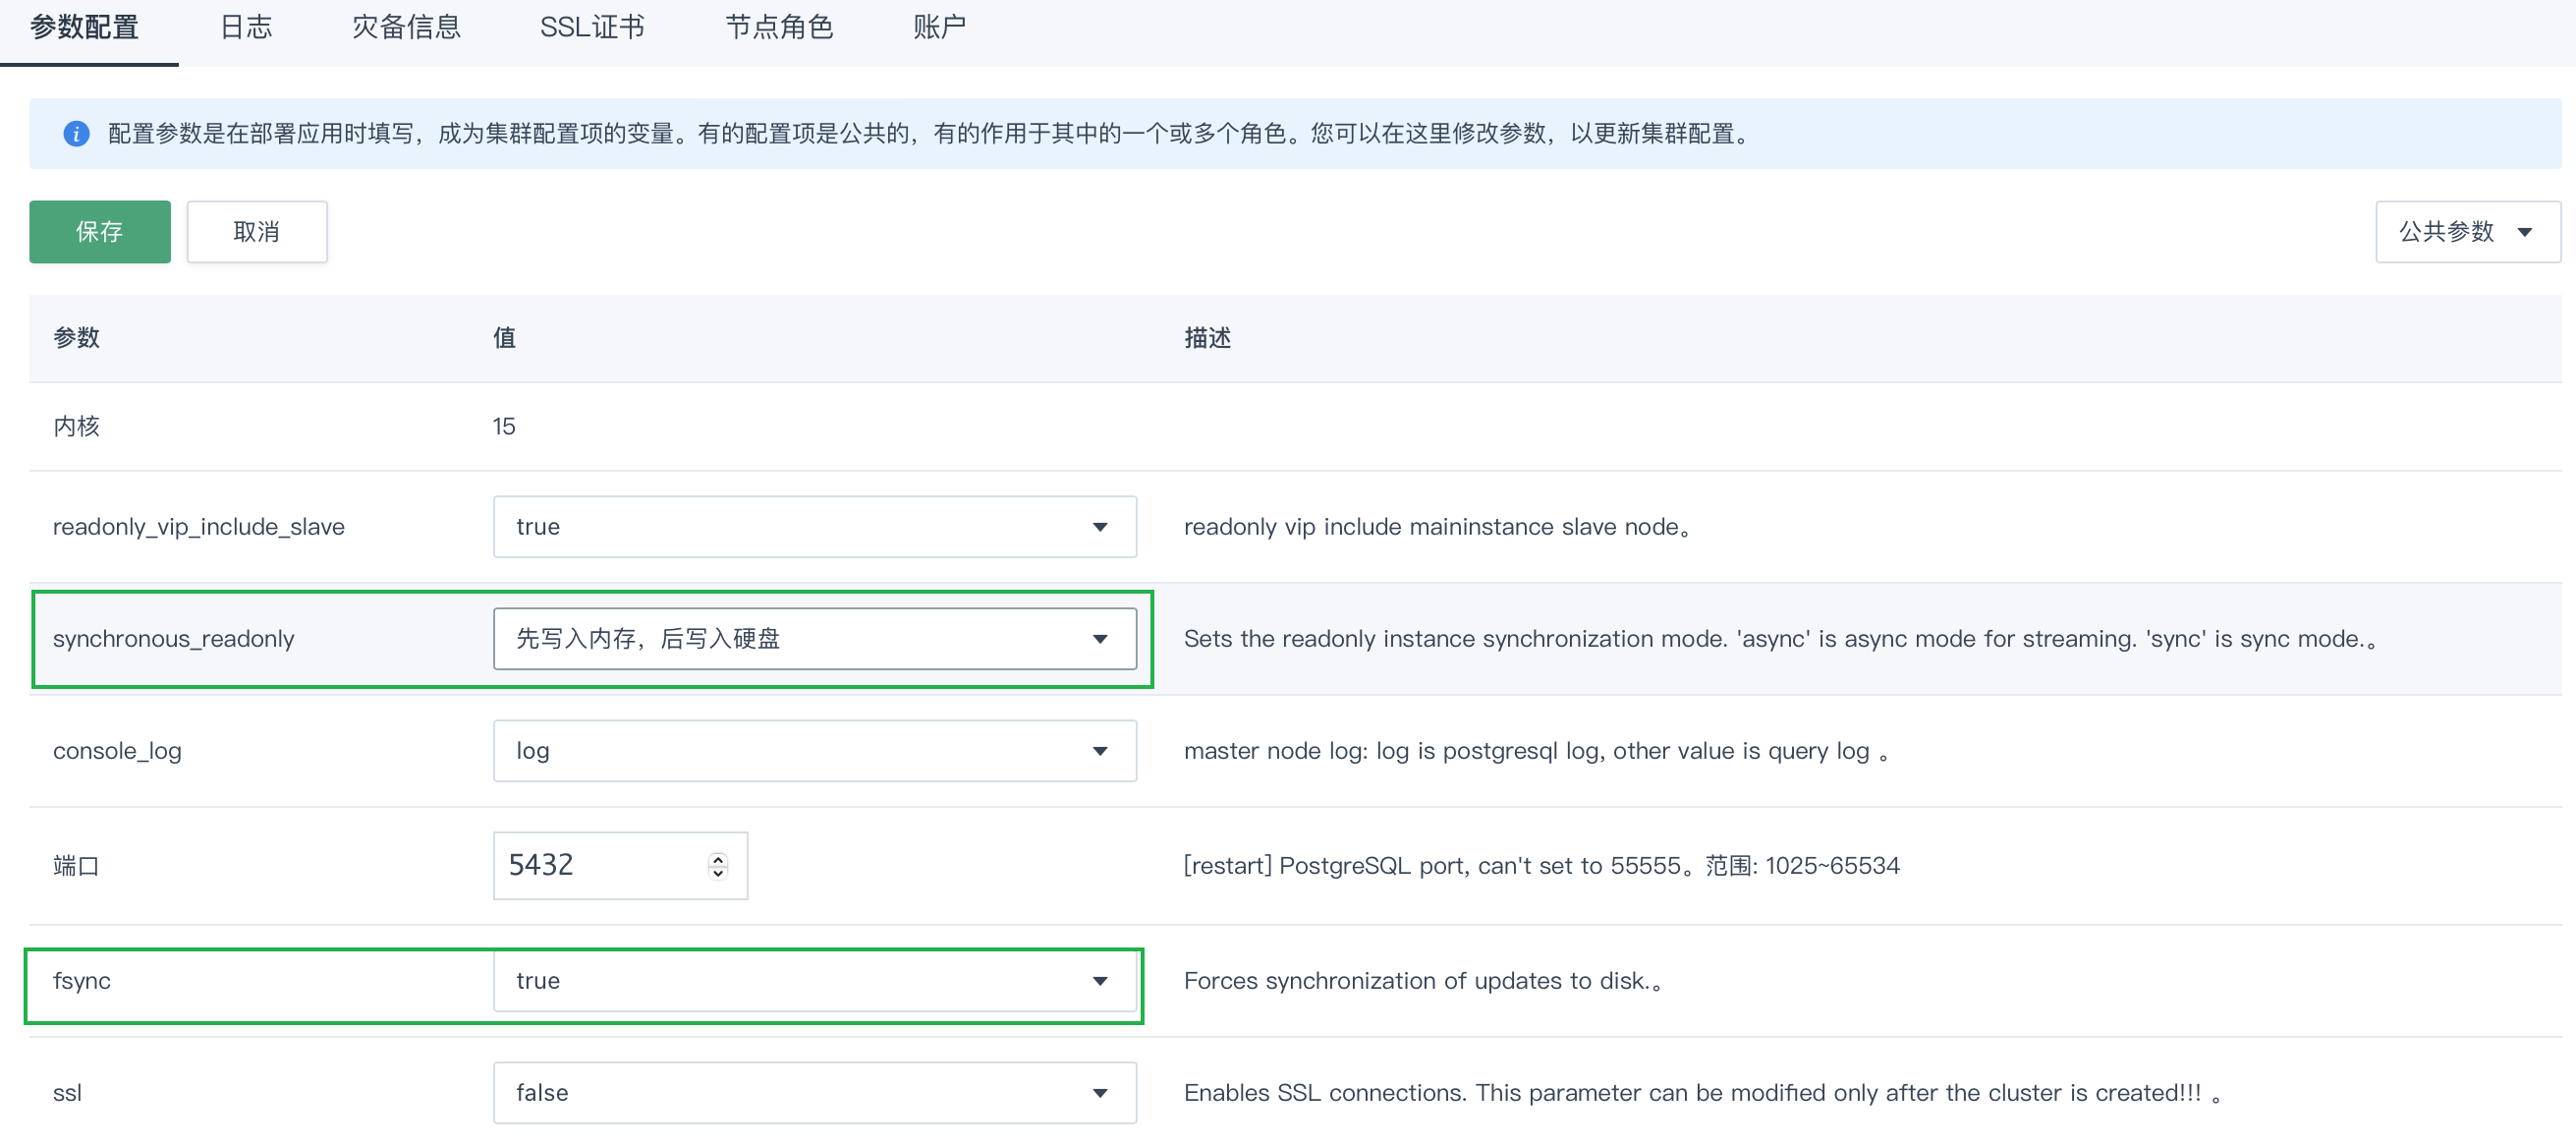Click the 端口 parameter label
2576x1146 pixels.
76,866
